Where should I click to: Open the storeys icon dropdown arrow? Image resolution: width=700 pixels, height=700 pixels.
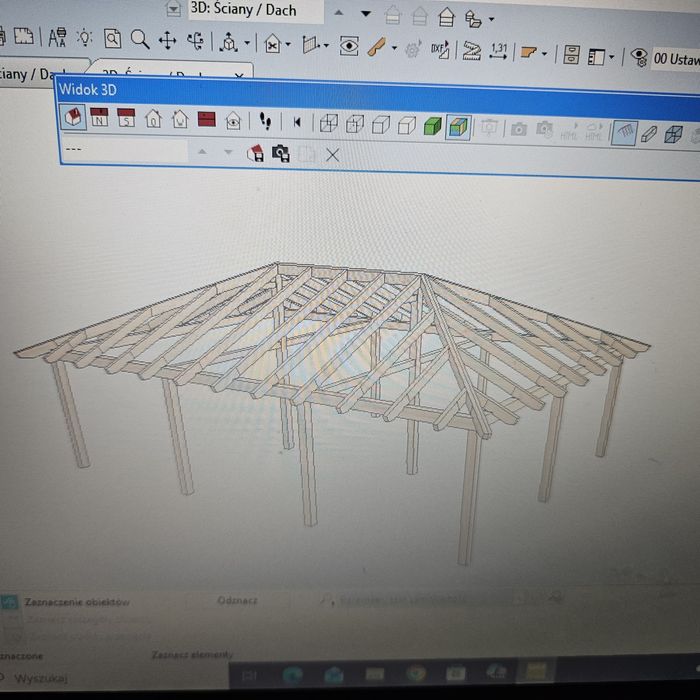491,19
